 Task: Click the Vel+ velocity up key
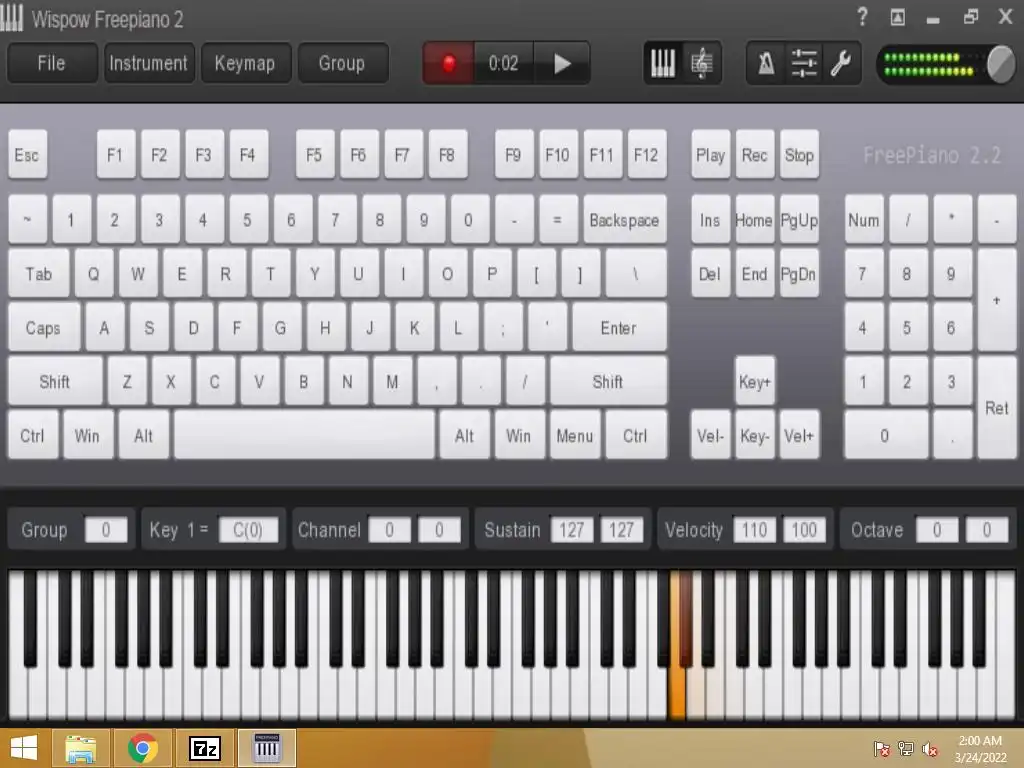(x=799, y=436)
